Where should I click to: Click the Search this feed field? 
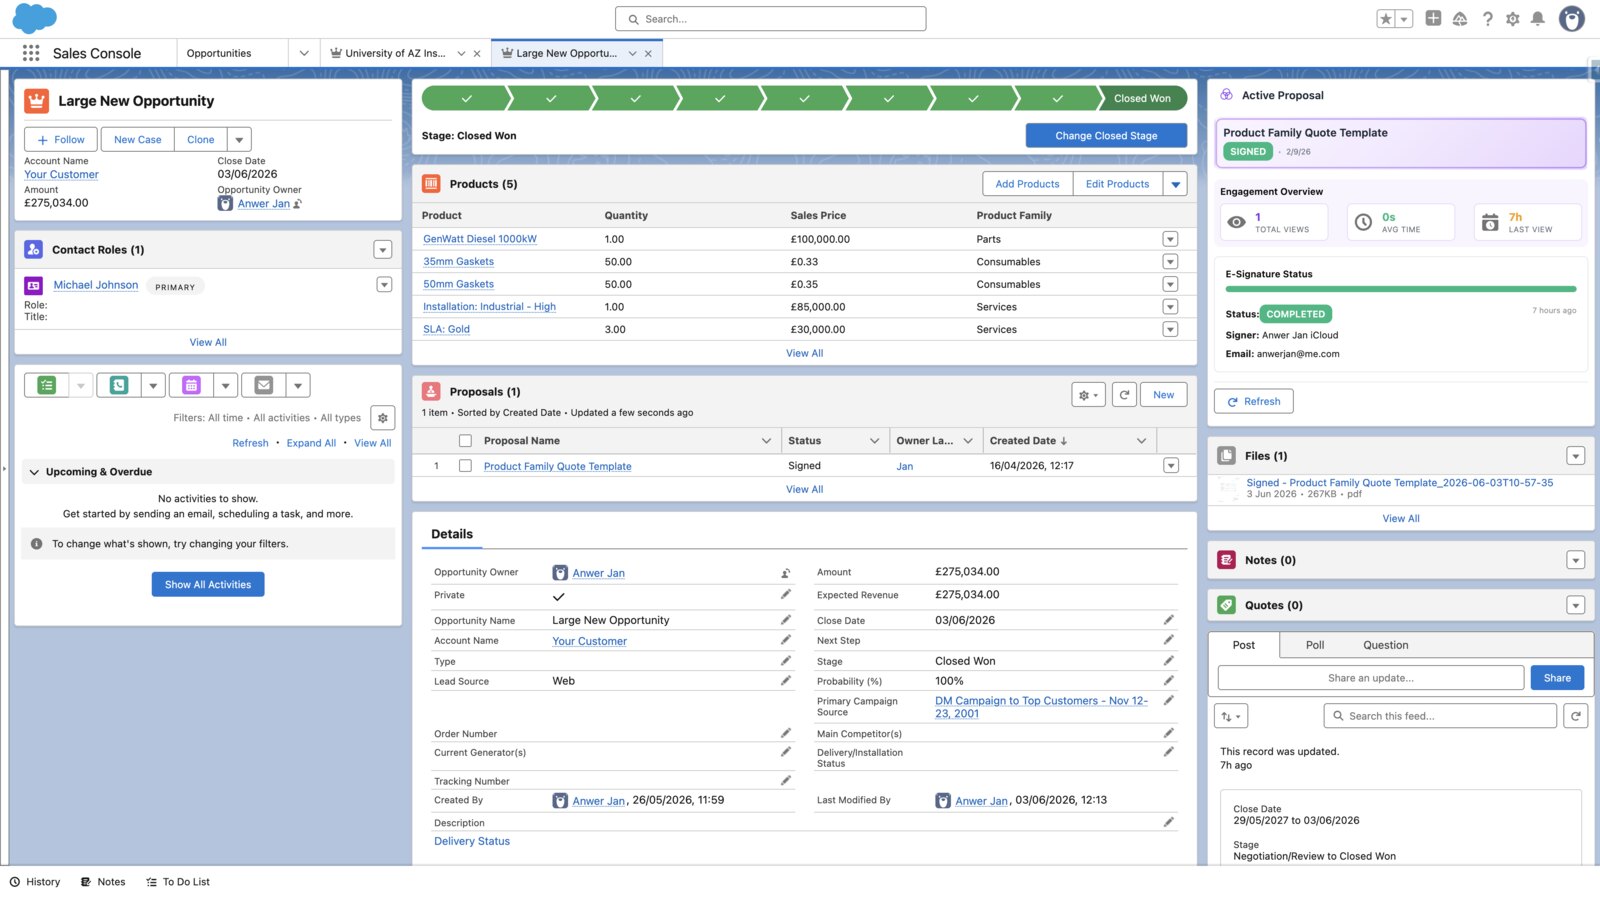click(1440, 716)
